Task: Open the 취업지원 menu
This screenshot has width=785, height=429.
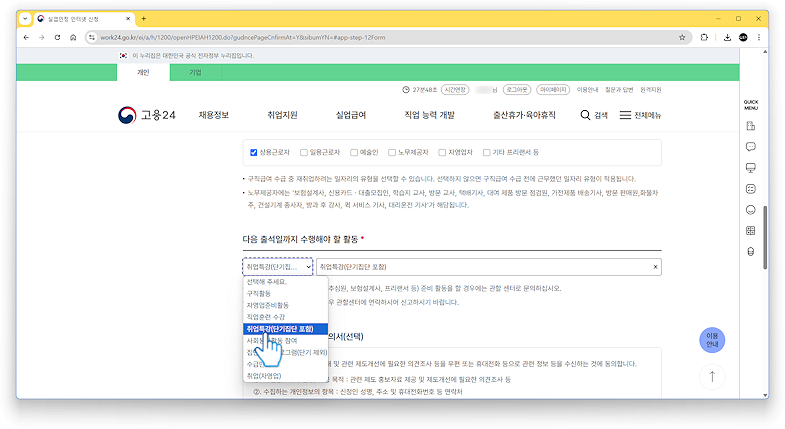Action: point(282,115)
